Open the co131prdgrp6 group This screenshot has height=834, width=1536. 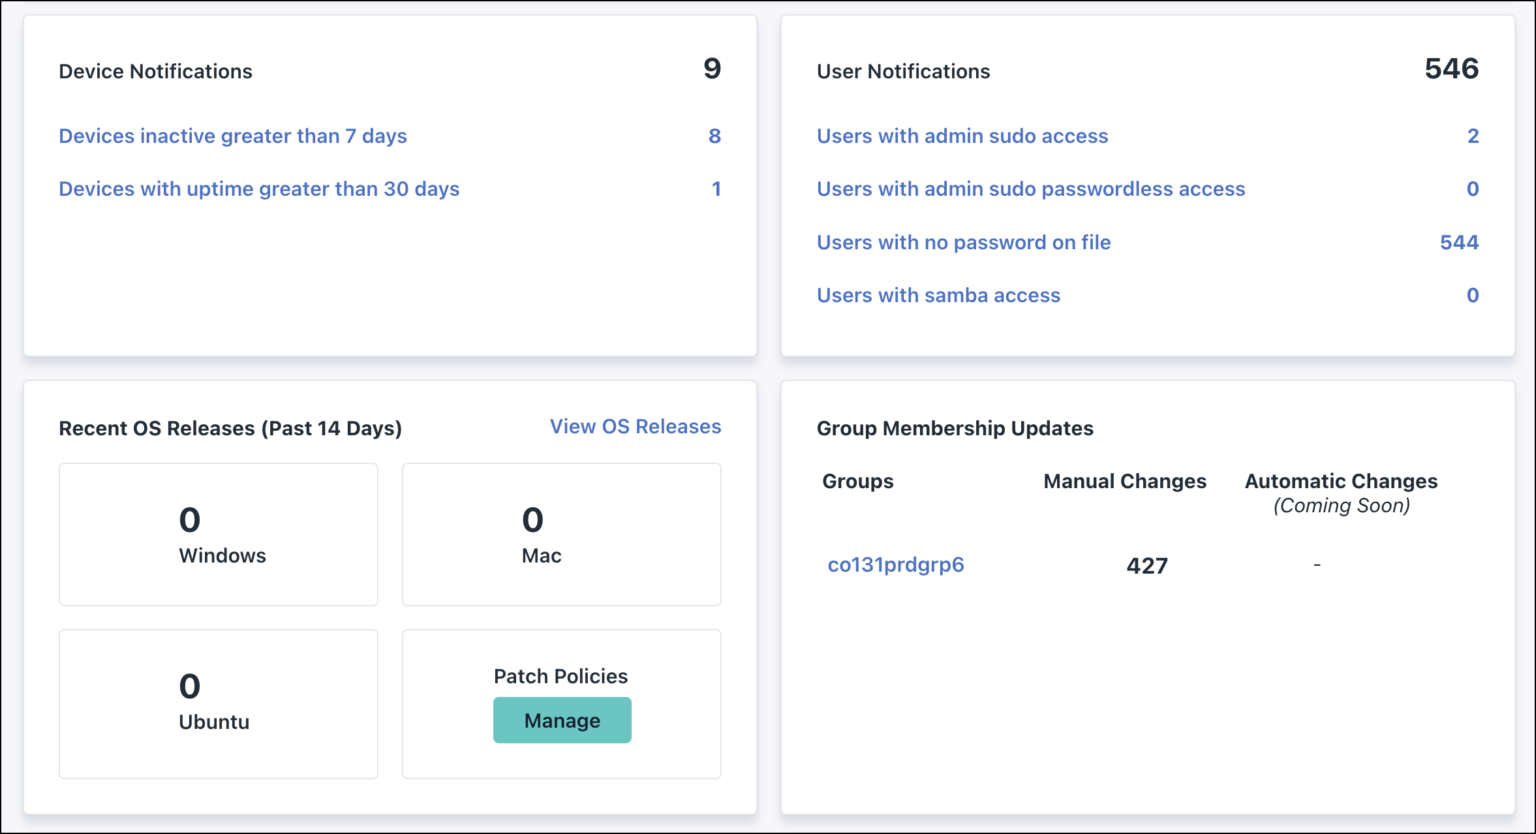pyautogui.click(x=895, y=564)
